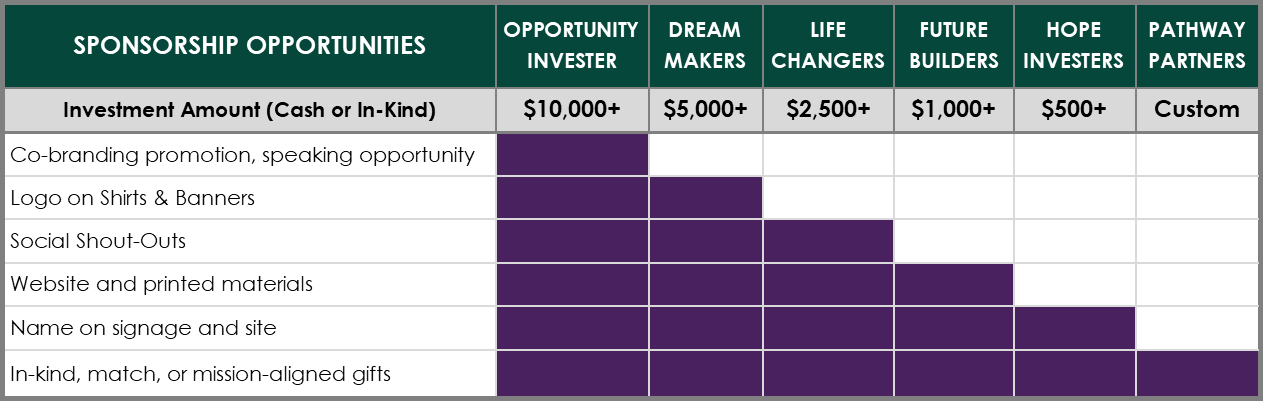
Task: Select the In-kind, match, or mission-aligned gifts row
Action: click(200, 374)
